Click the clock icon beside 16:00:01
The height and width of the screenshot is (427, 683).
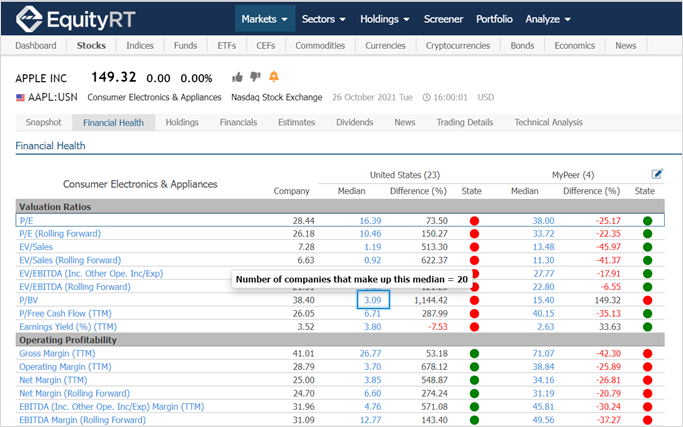[x=426, y=98]
